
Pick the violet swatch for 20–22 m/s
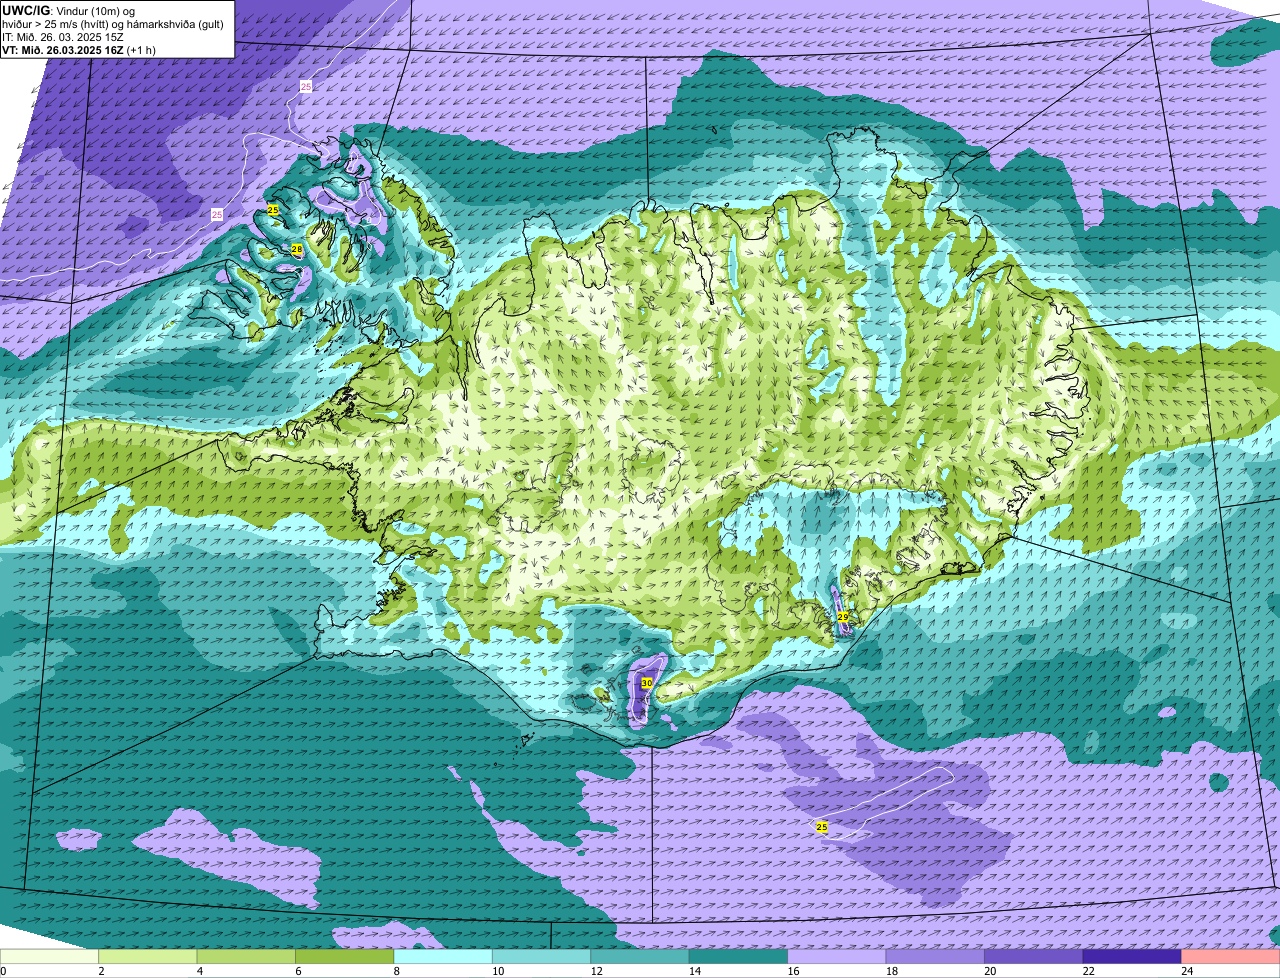[x=1033, y=956]
